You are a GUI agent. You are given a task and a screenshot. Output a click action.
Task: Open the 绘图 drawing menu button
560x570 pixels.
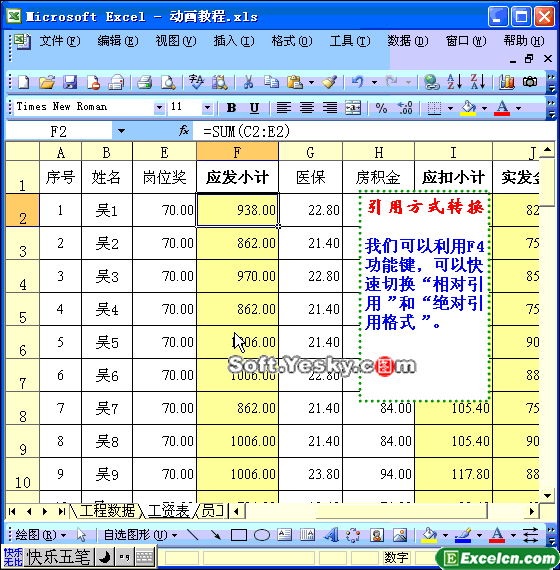tap(40, 535)
